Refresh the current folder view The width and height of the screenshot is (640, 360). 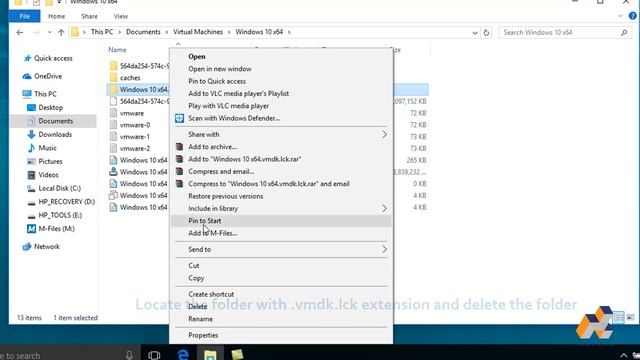(486, 32)
